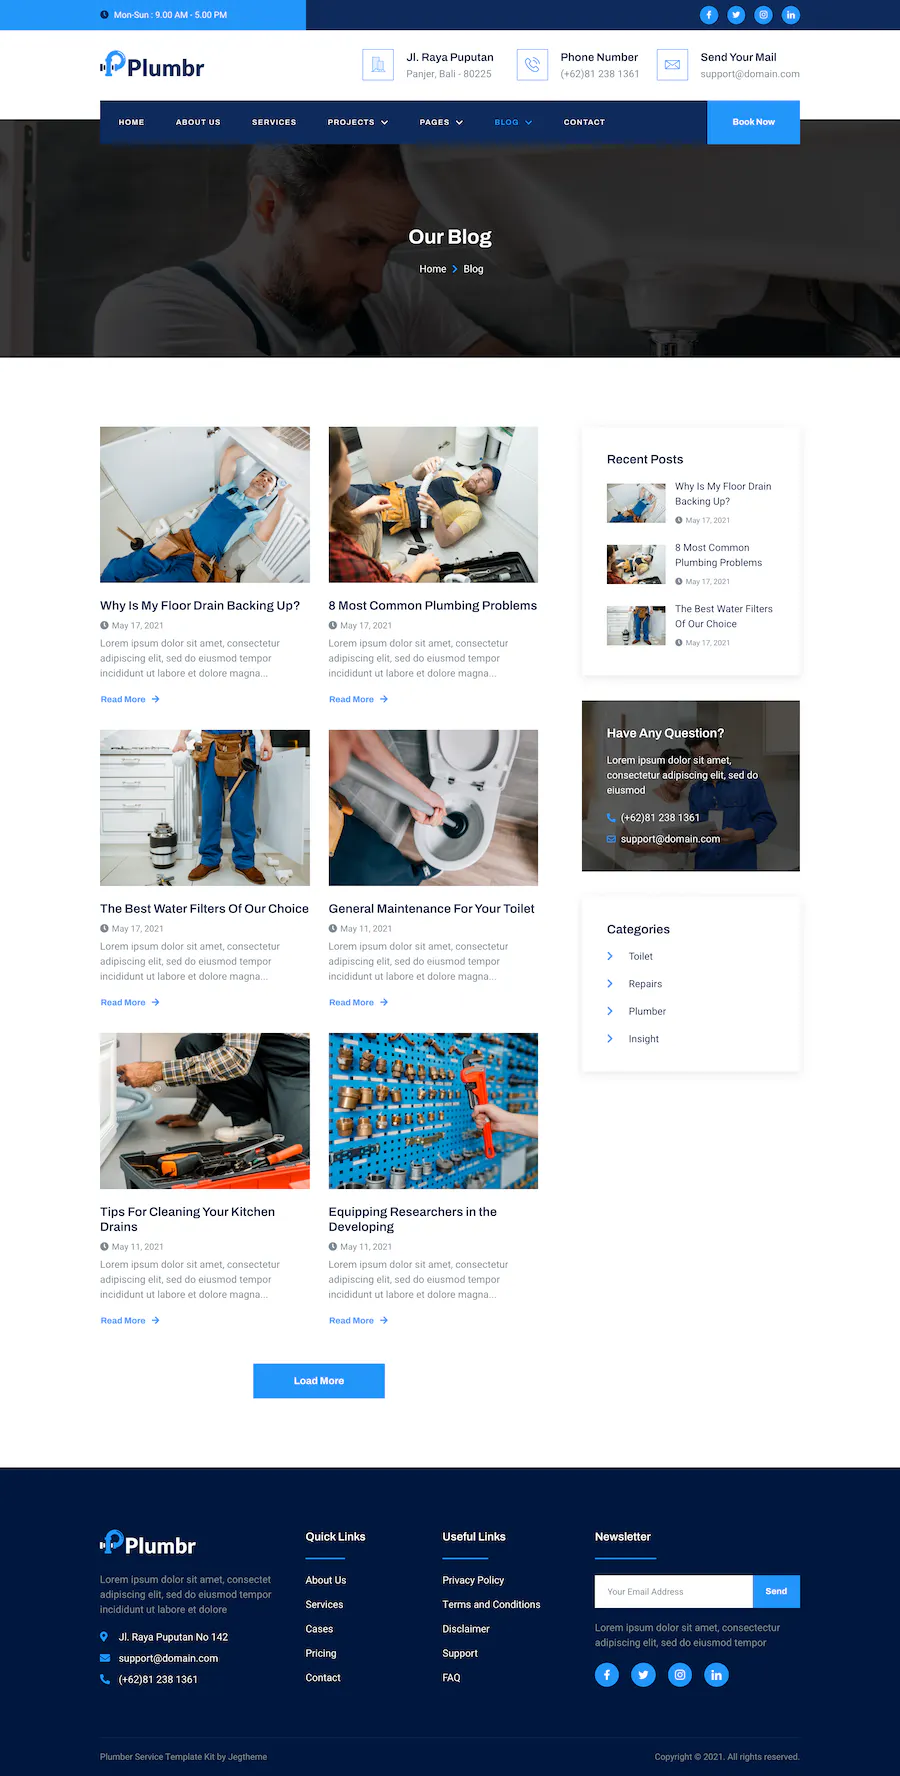The width and height of the screenshot is (900, 1776).
Task: Click footer Instagram round icon
Action: pyautogui.click(x=680, y=1675)
